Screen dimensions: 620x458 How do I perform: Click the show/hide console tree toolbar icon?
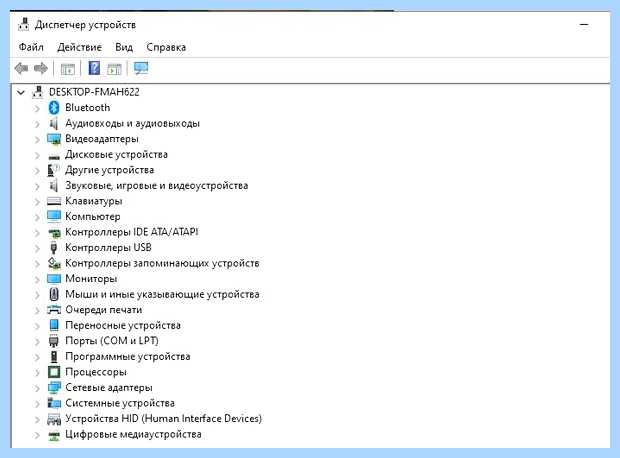(x=68, y=69)
